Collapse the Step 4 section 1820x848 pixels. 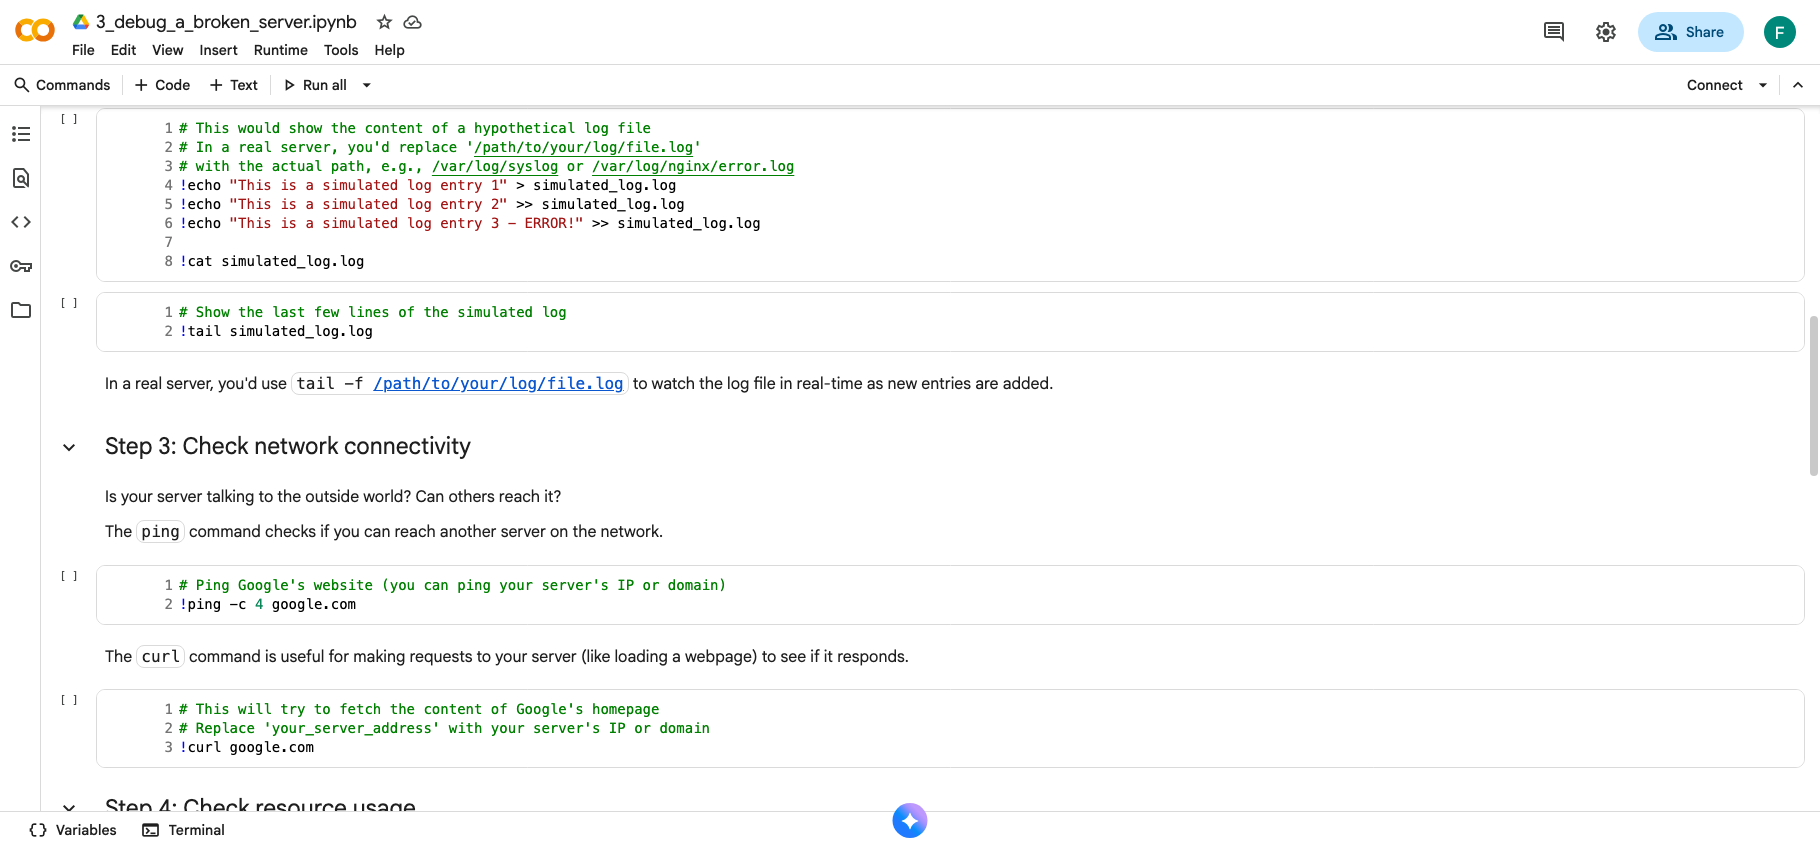click(x=69, y=806)
